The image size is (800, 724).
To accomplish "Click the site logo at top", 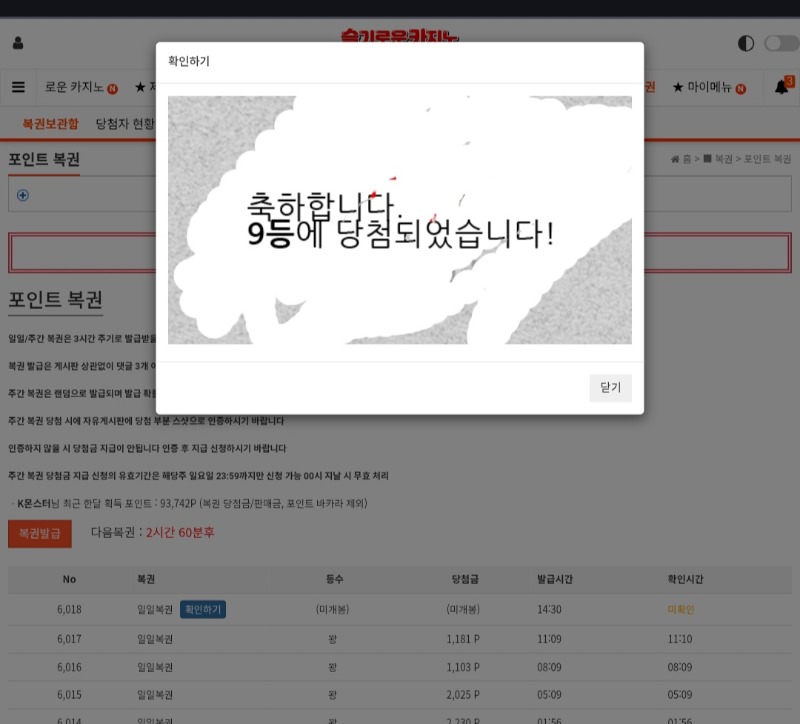I will coord(400,38).
